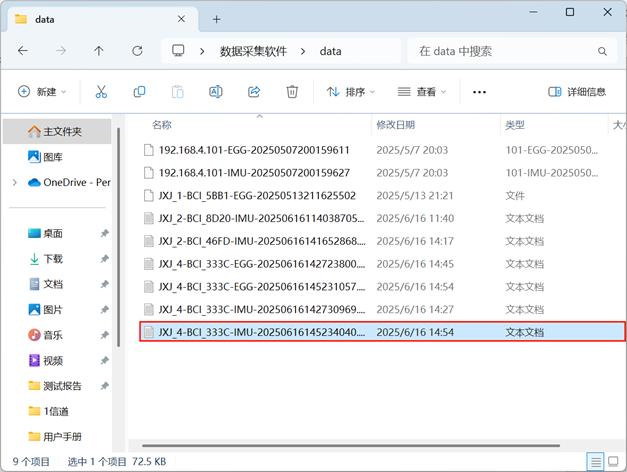
Task: Open a new tab with plus button
Action: 216,19
